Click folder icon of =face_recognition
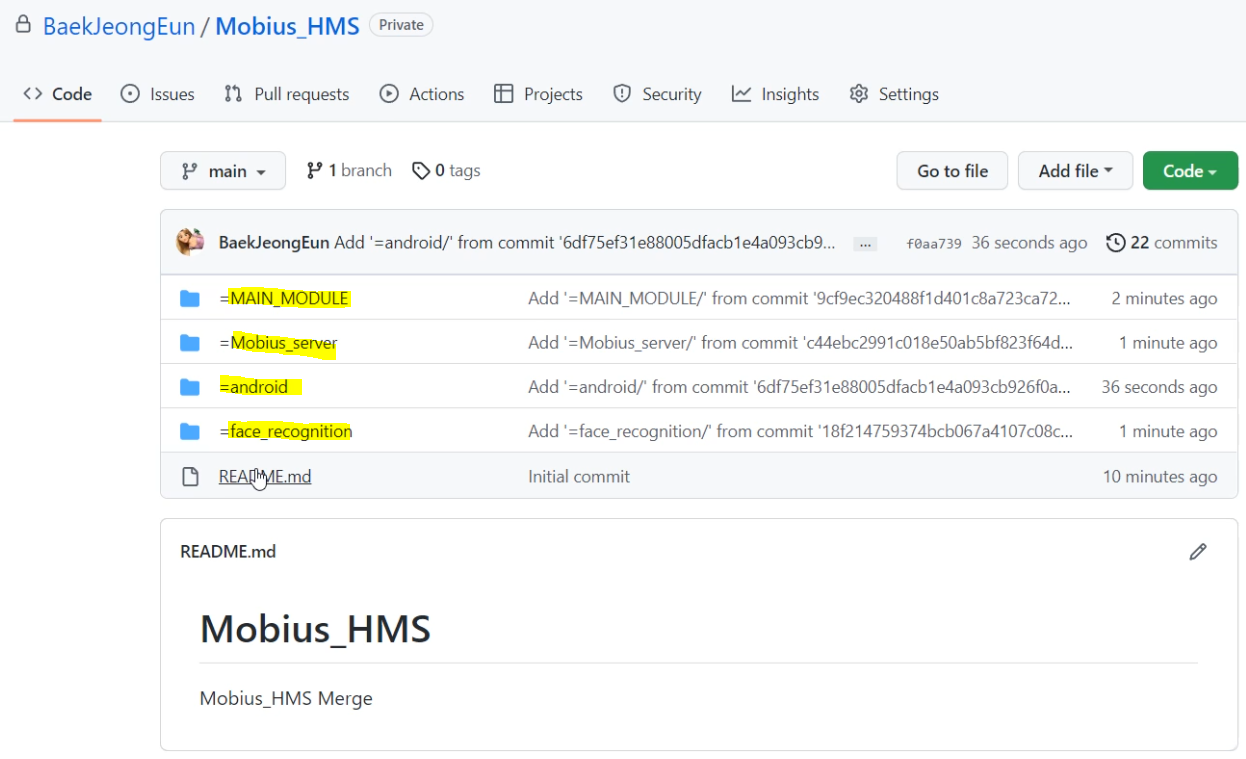This screenshot has height=759, width=1246. 190,431
